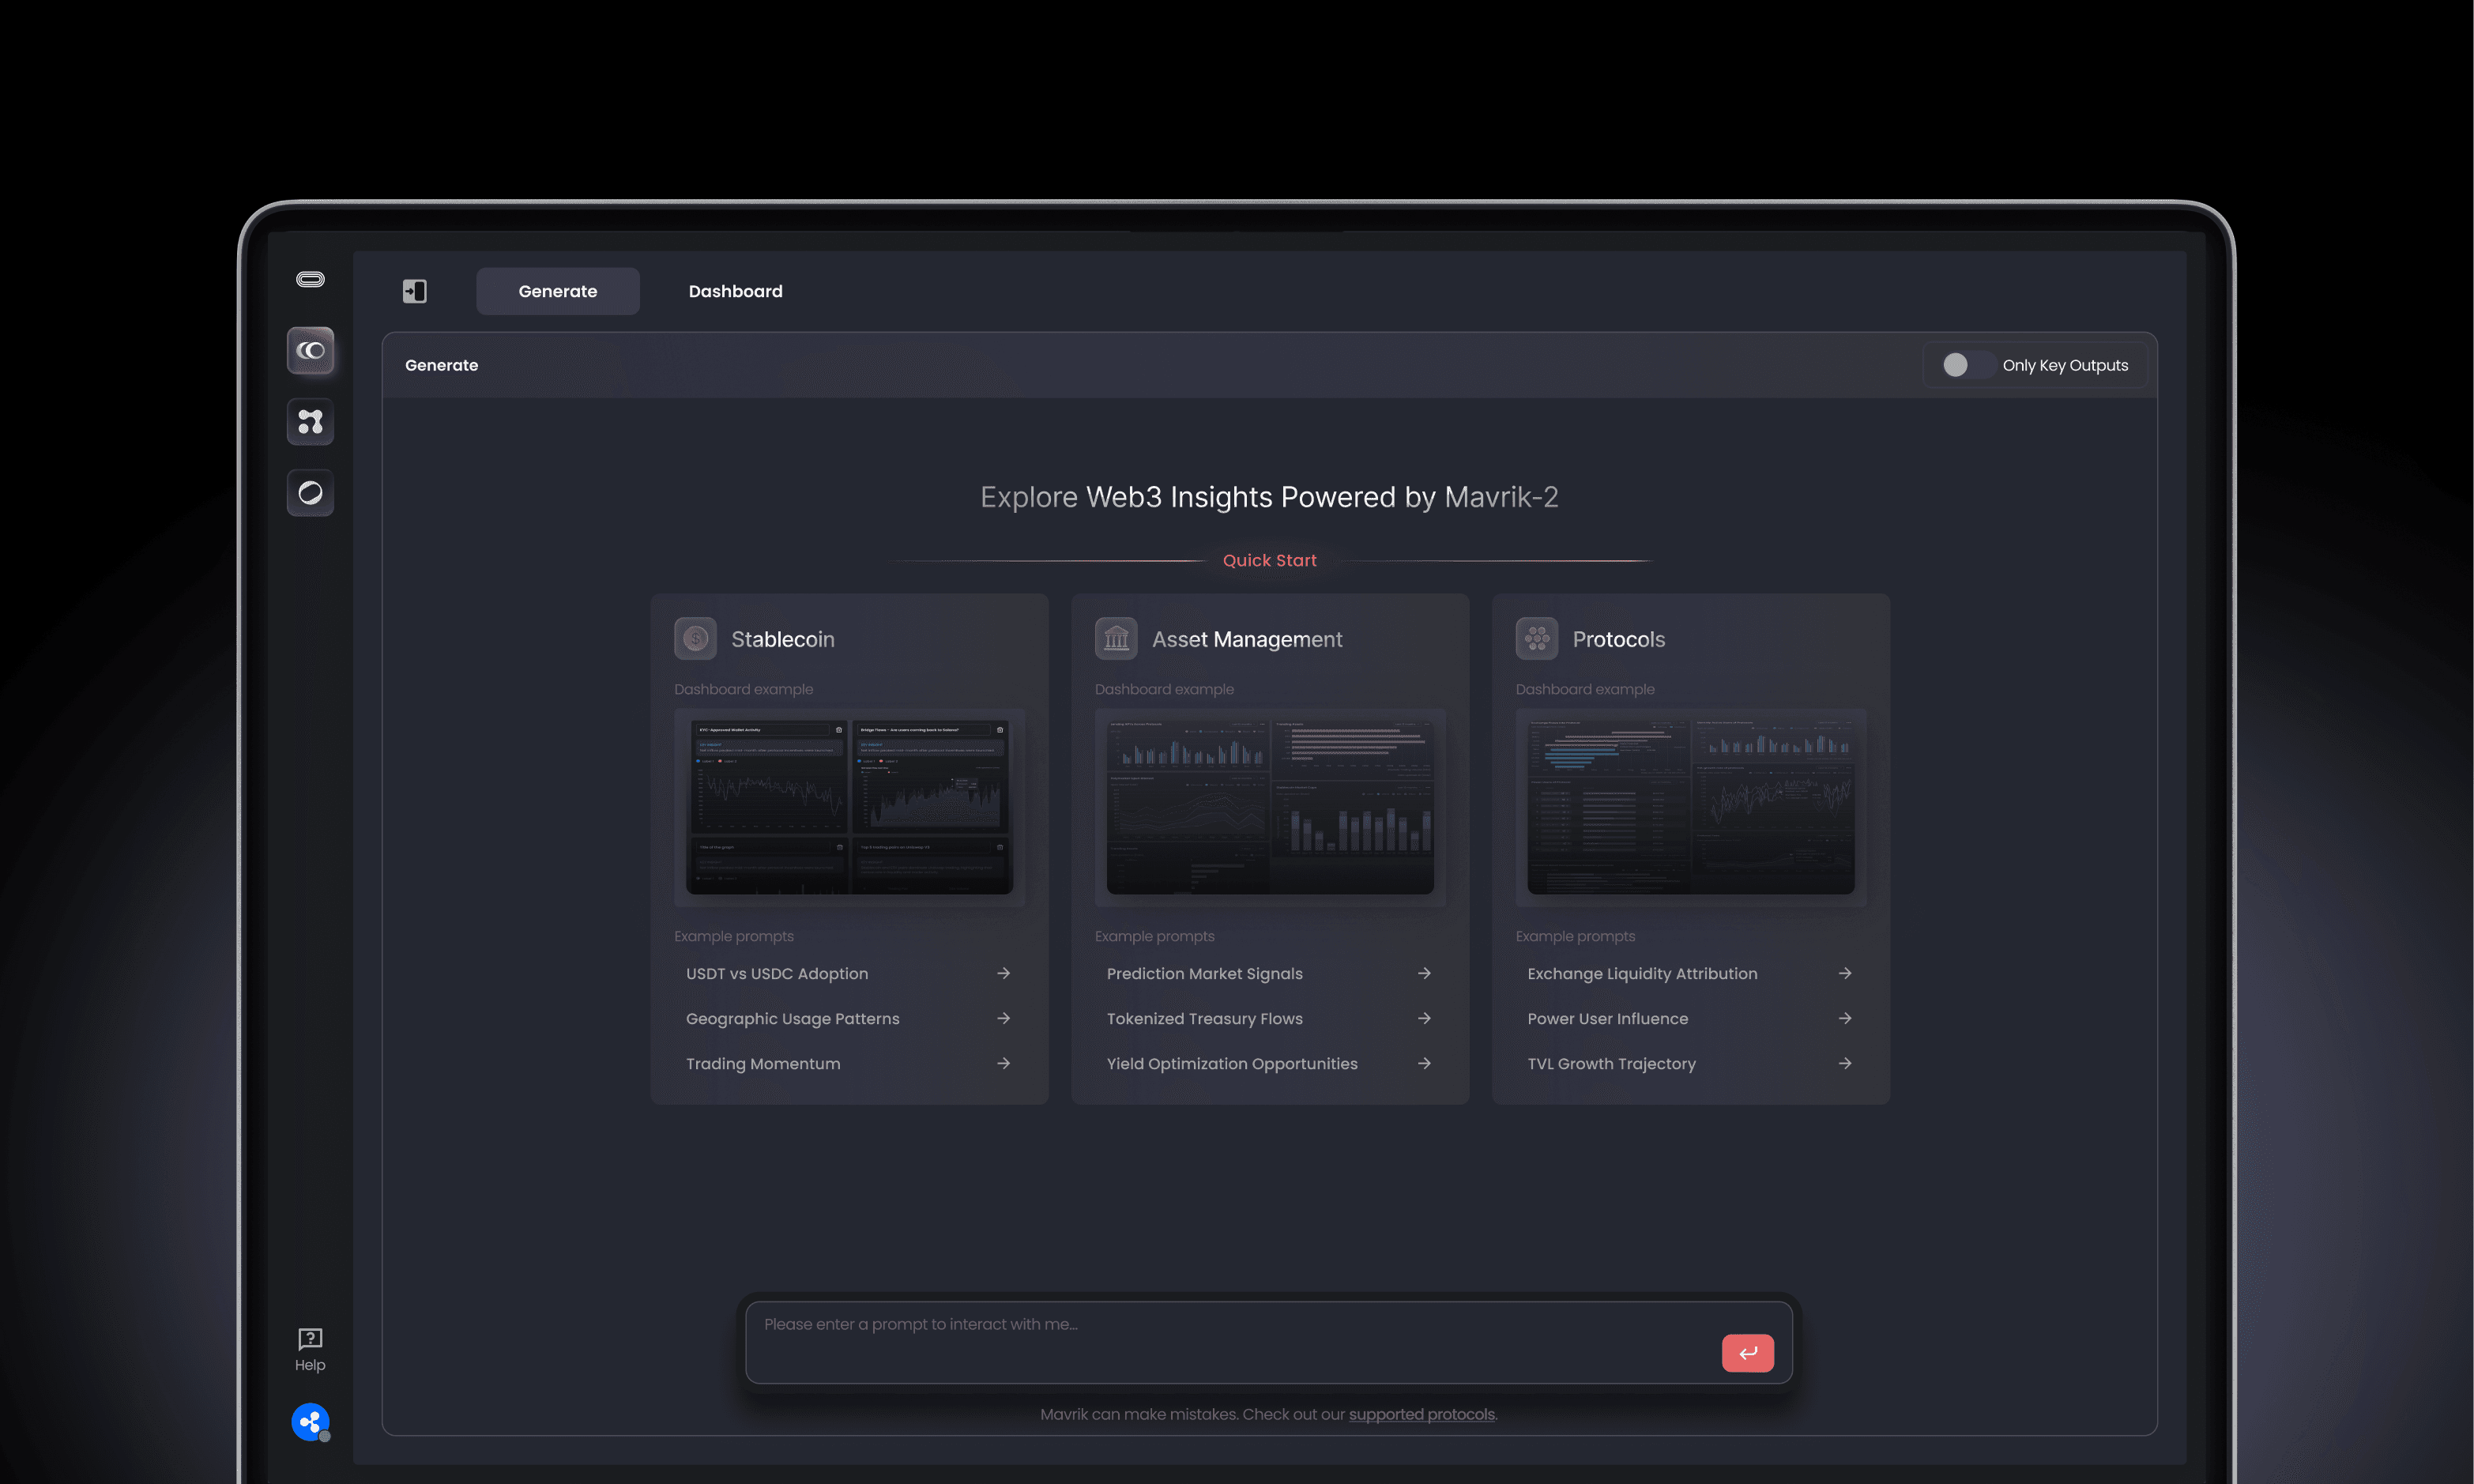
Task: Click the prompt text input field
Action: [x=1230, y=1340]
